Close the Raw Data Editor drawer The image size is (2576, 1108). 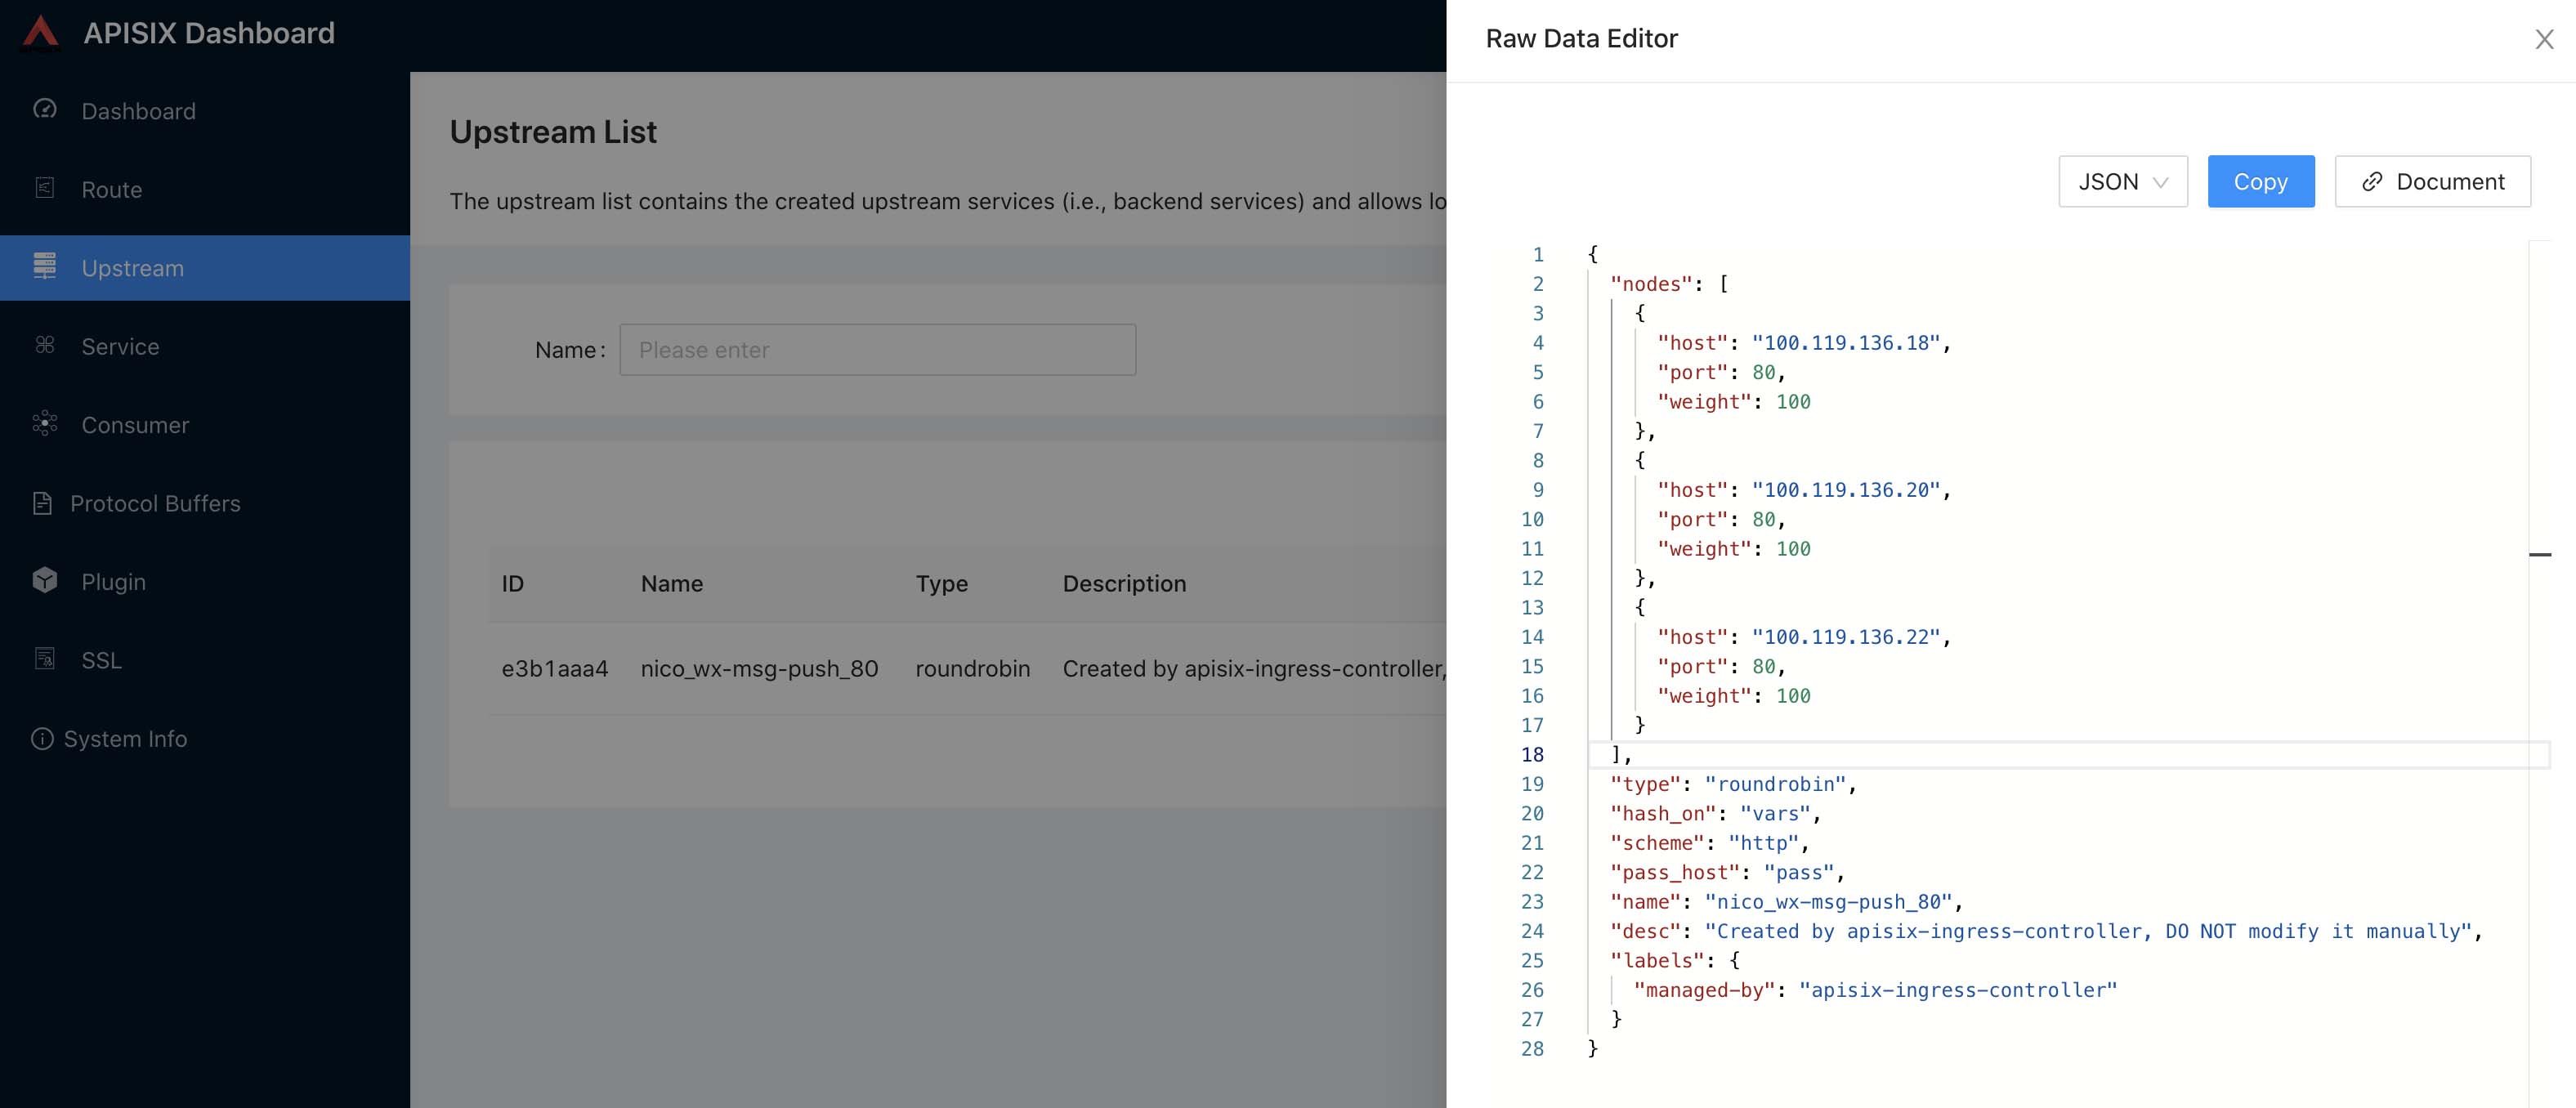coord(2544,39)
